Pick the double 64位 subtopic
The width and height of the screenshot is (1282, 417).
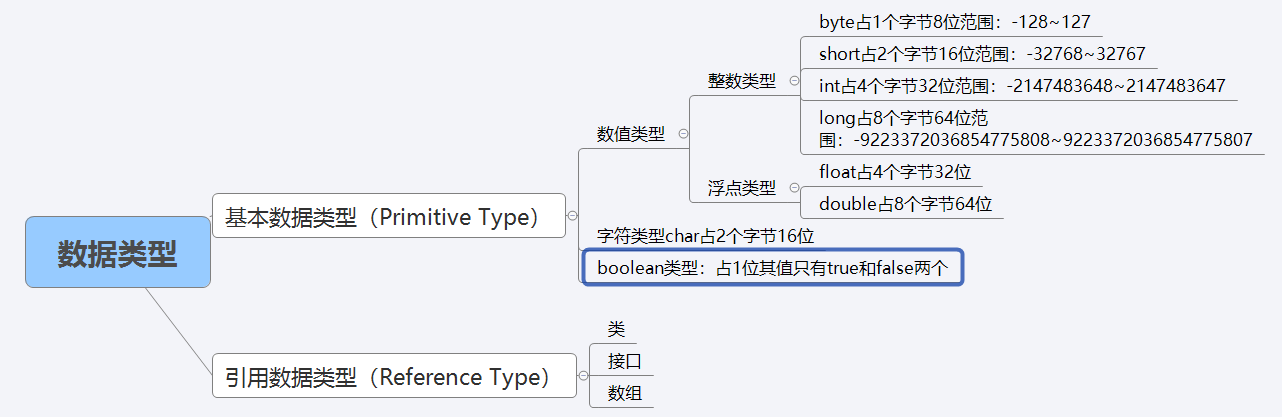(x=905, y=204)
